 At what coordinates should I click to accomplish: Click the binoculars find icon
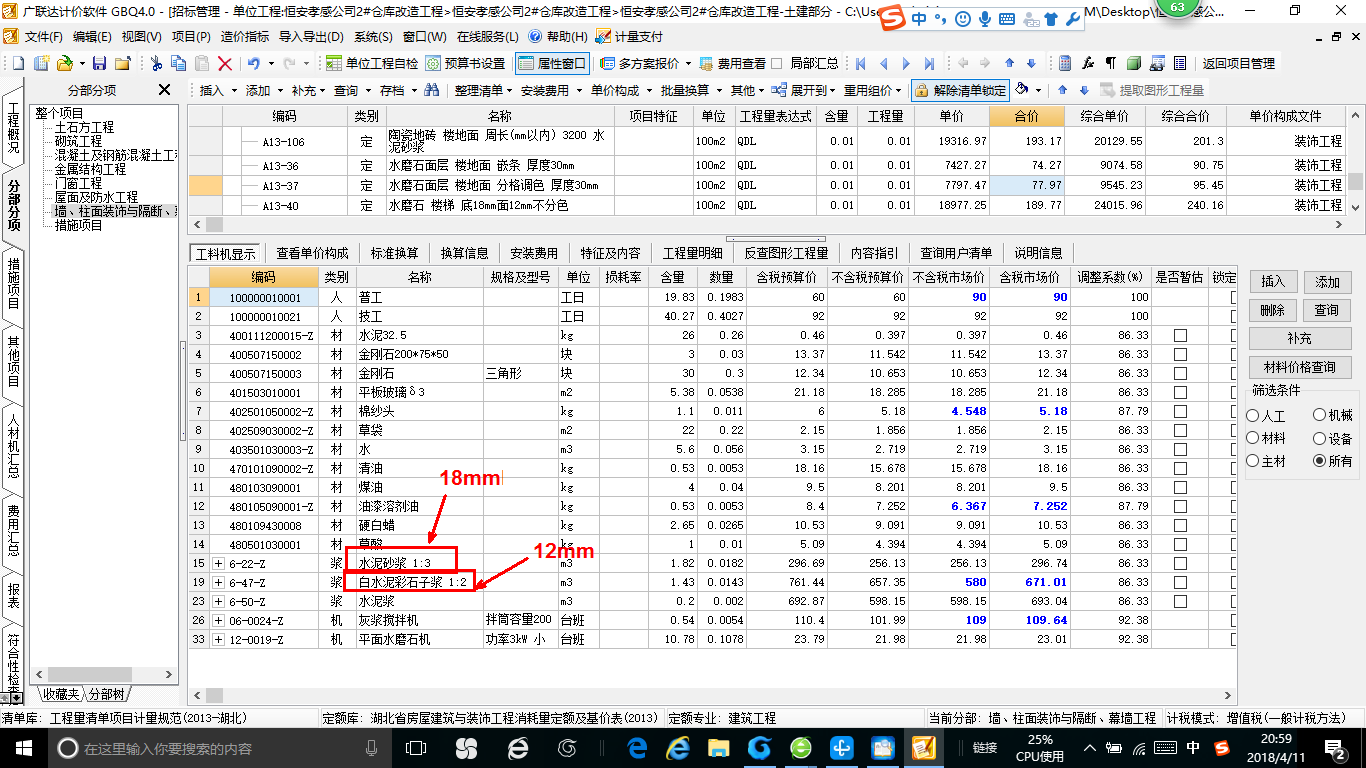[x=432, y=90]
